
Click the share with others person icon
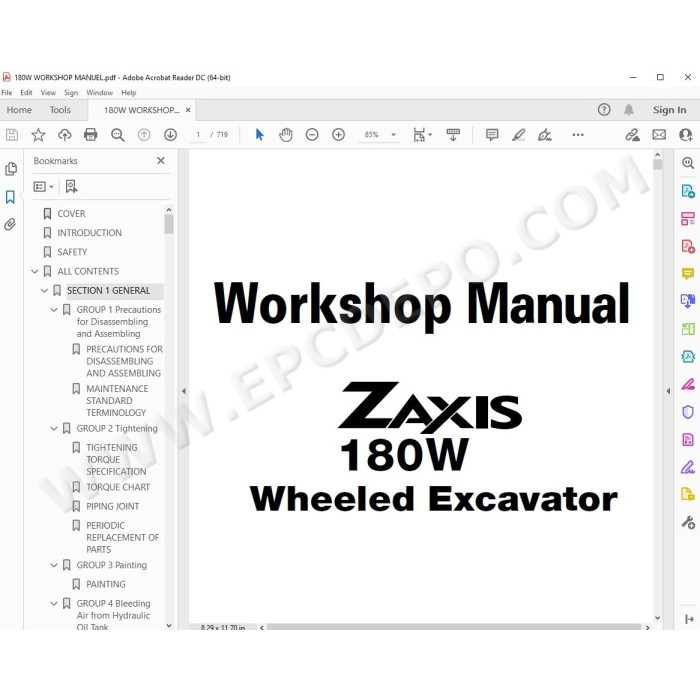tap(685, 135)
